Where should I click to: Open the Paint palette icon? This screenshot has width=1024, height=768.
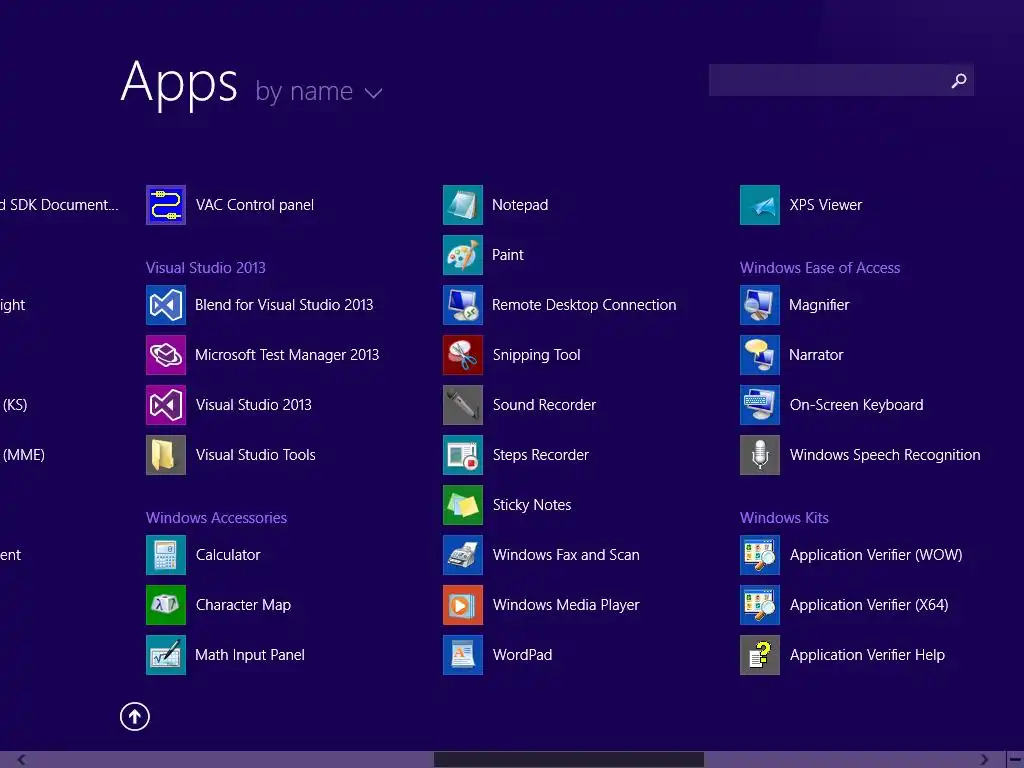[x=463, y=255]
